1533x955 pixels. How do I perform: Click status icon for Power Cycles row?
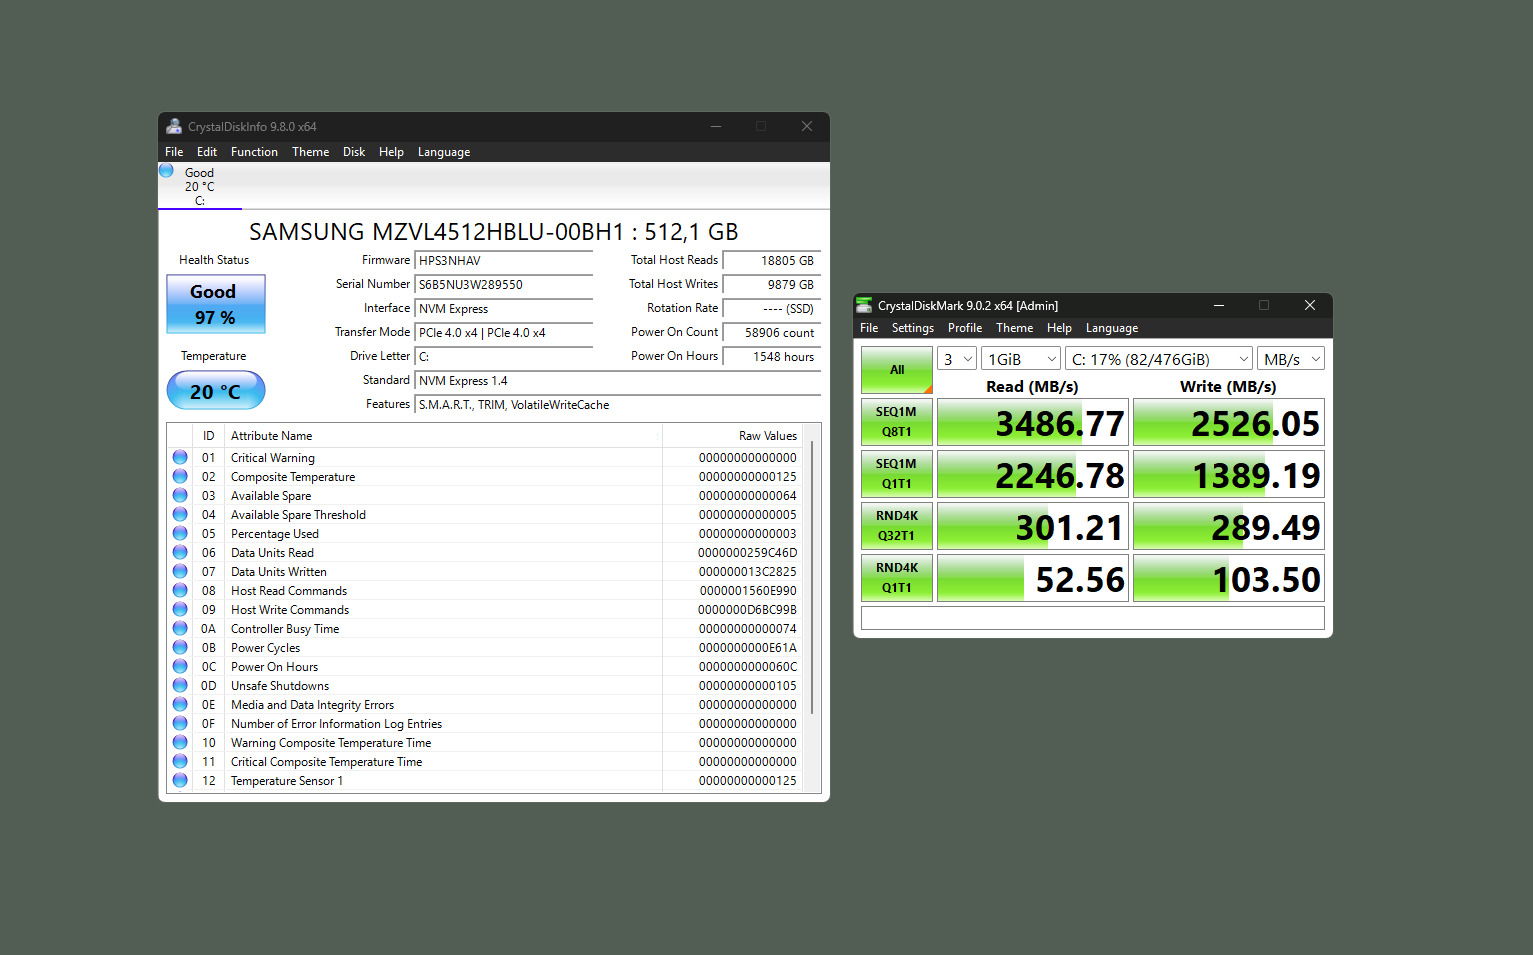coord(180,647)
